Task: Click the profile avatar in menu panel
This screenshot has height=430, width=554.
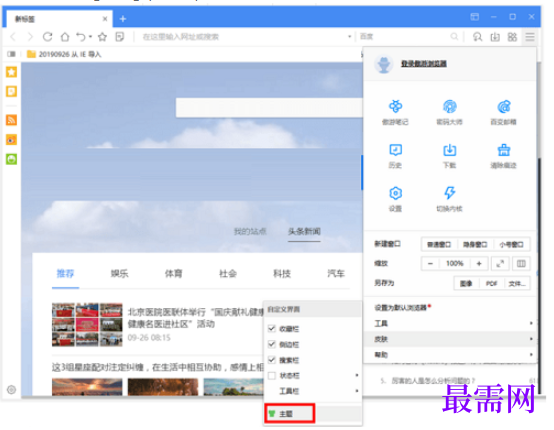Action: pos(384,64)
